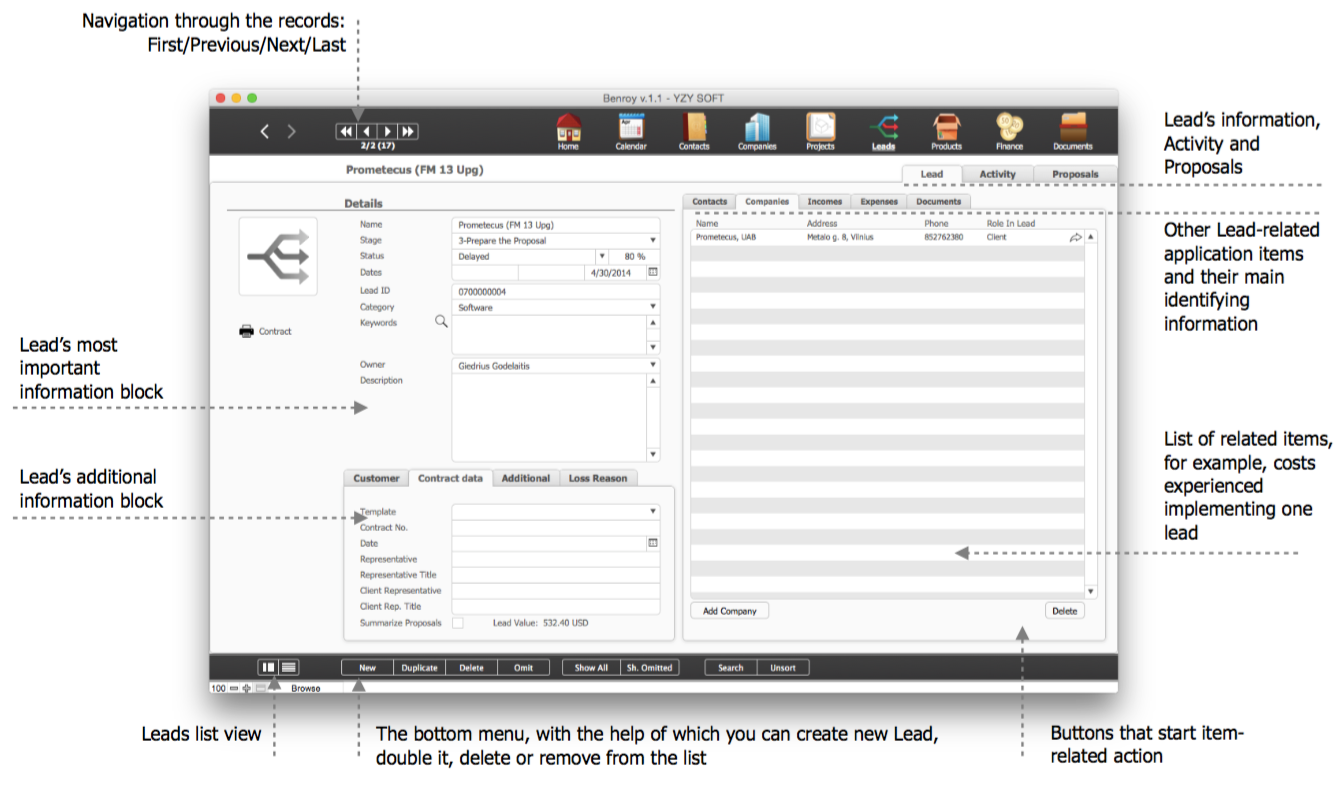Switch to the leads list view toggle

click(289, 667)
